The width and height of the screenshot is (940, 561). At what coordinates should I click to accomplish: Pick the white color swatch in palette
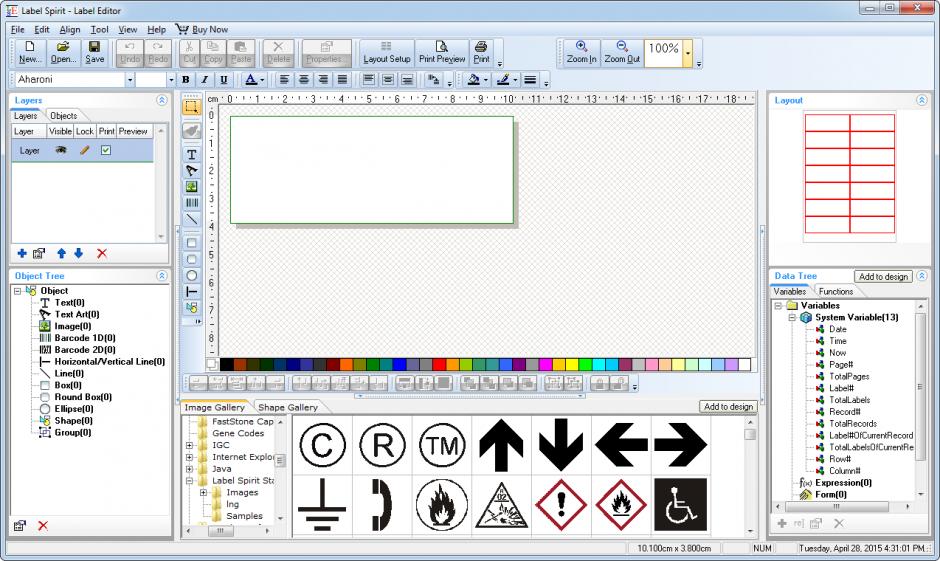744,364
